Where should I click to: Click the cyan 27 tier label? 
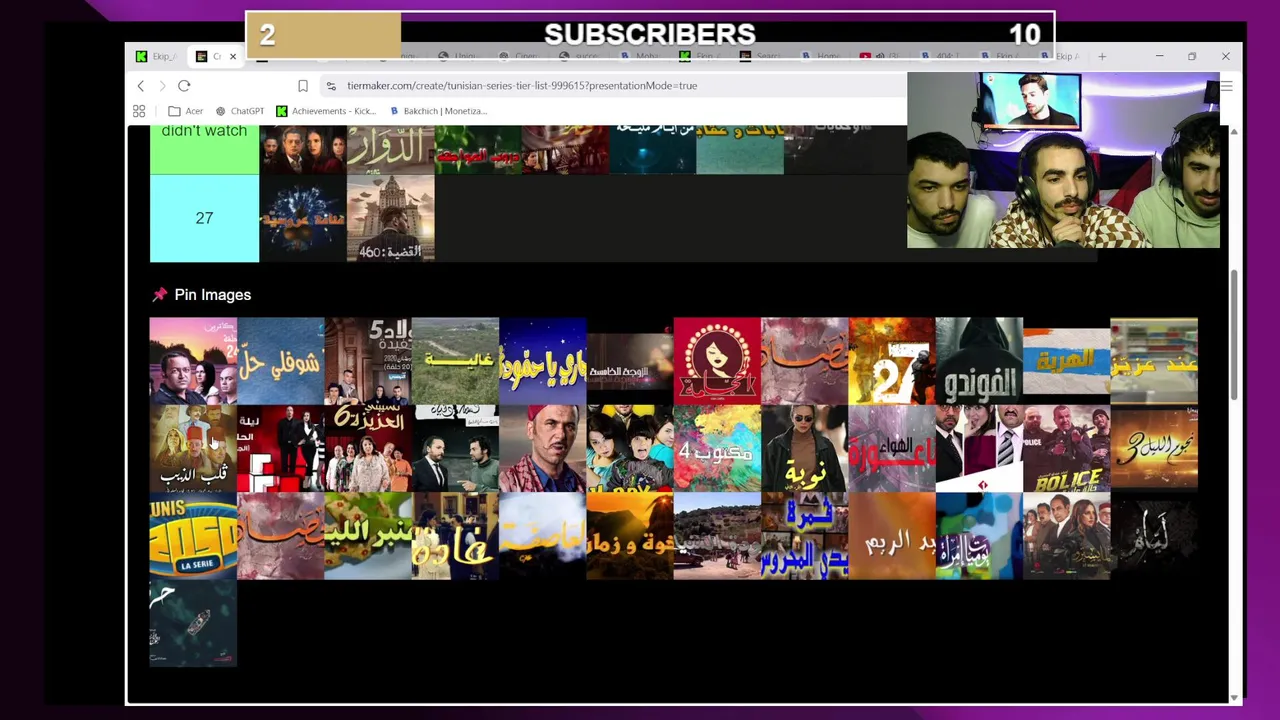(x=204, y=218)
